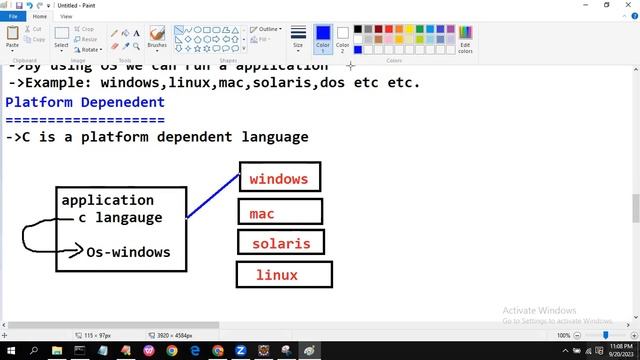Click the scroll right arrow

tap(628, 325)
